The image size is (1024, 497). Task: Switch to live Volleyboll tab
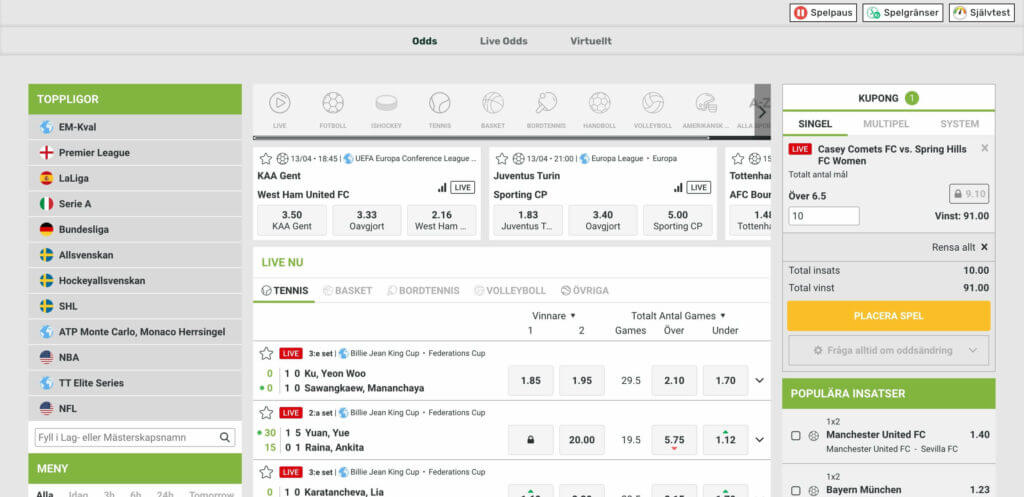point(509,291)
